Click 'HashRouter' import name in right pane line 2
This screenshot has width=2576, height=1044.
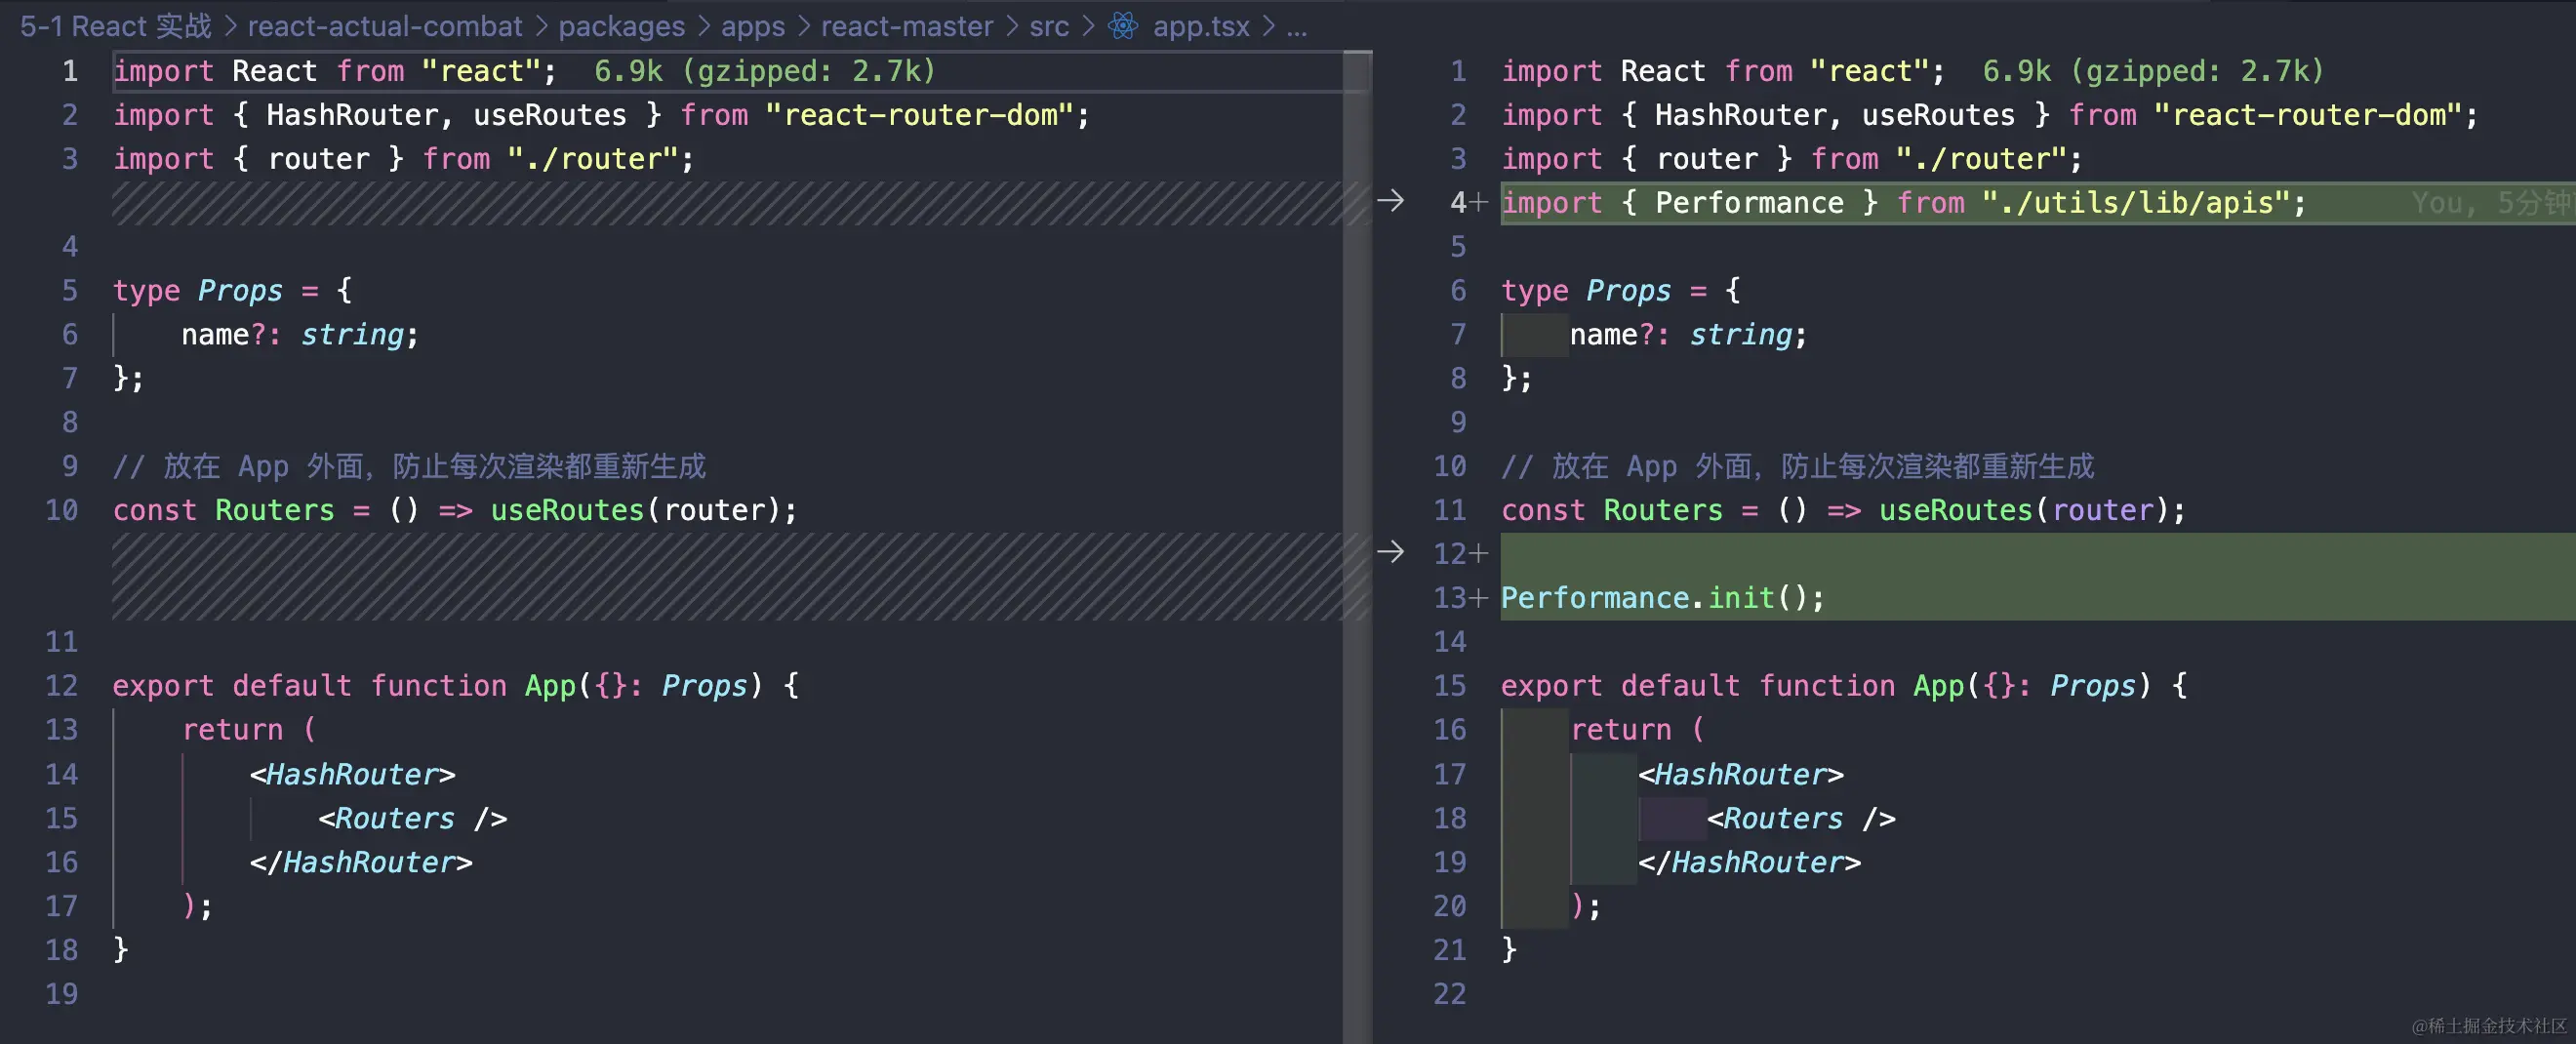1740,115
